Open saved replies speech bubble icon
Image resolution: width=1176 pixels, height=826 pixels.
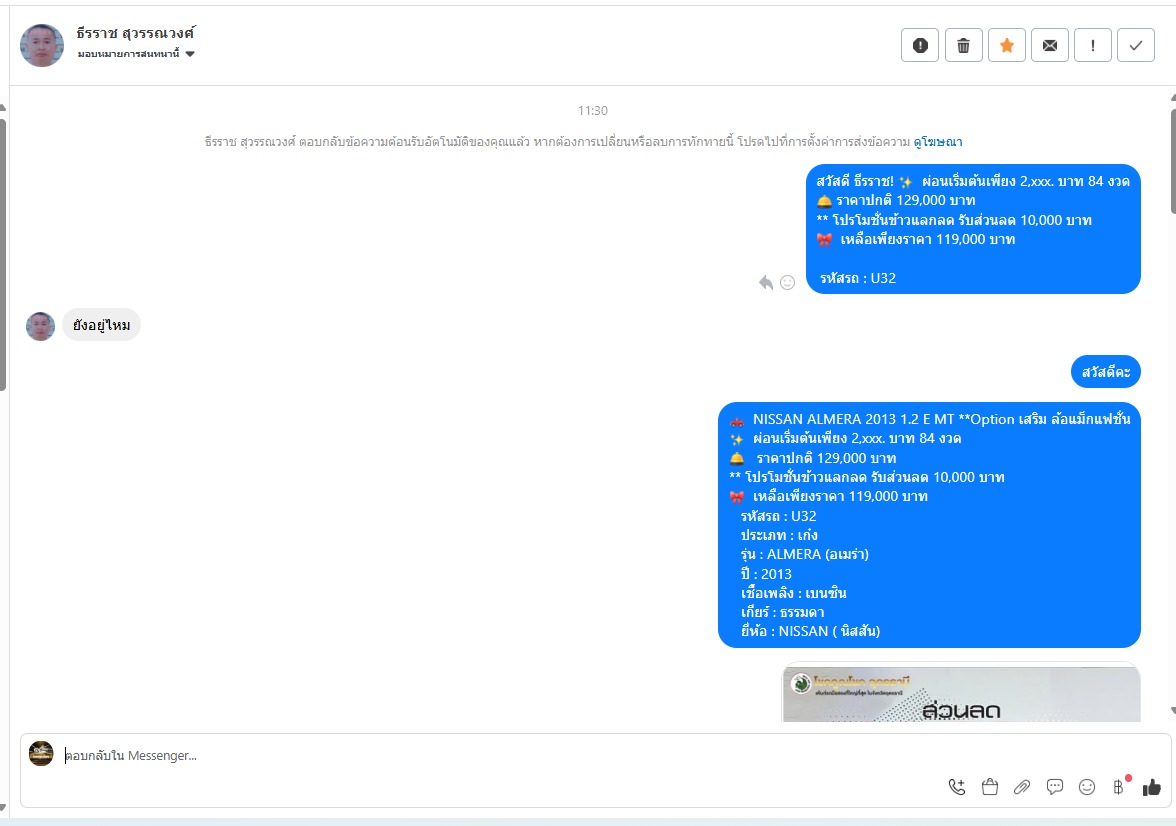click(x=1054, y=786)
